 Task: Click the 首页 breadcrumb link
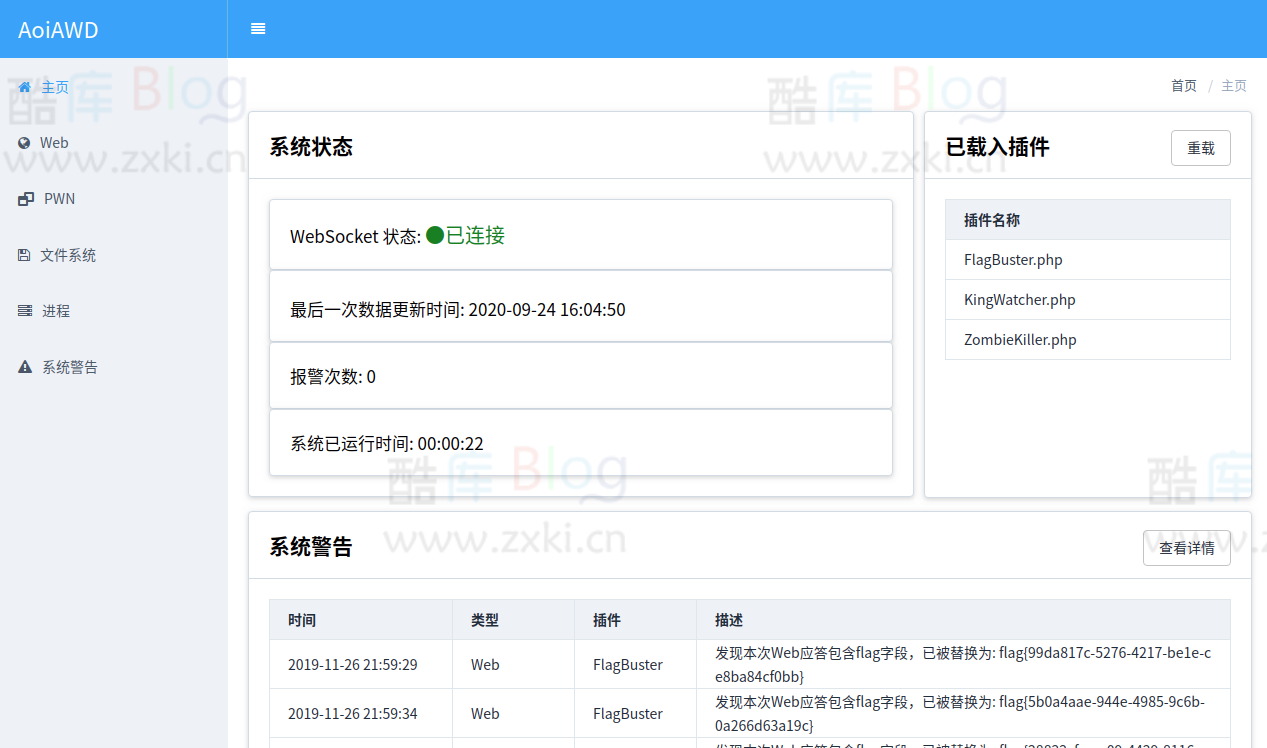click(1183, 86)
